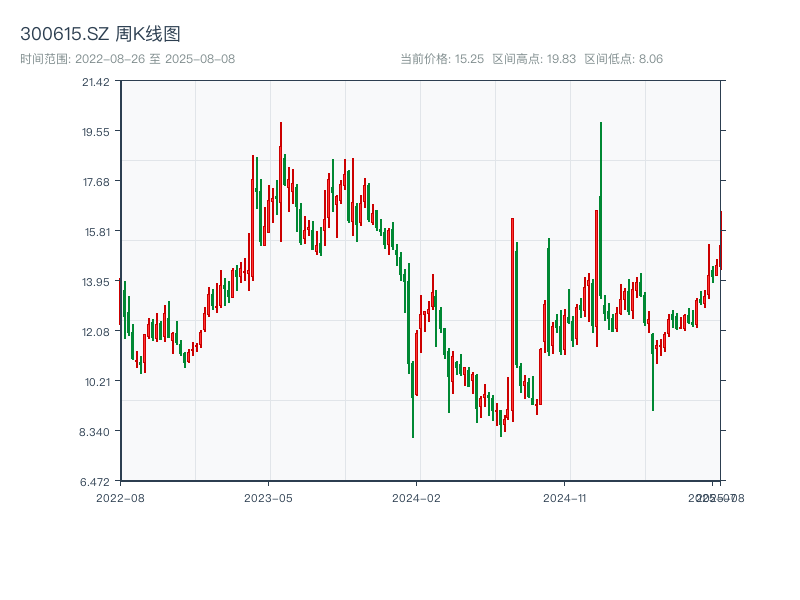The height and width of the screenshot is (600, 800).
Task: Click the y-axis value 10.21
Action: 97,382
